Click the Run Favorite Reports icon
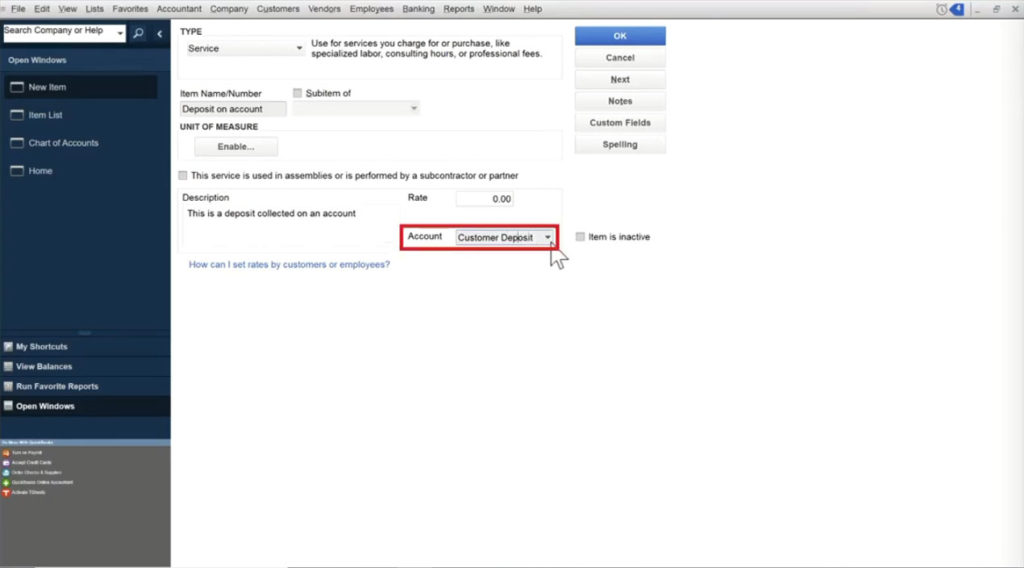Screen dimensions: 1024x568 (8, 386)
